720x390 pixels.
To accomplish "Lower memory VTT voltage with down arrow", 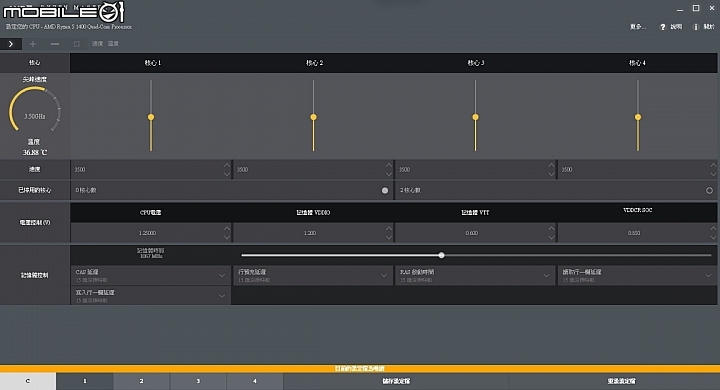I will point(551,237).
